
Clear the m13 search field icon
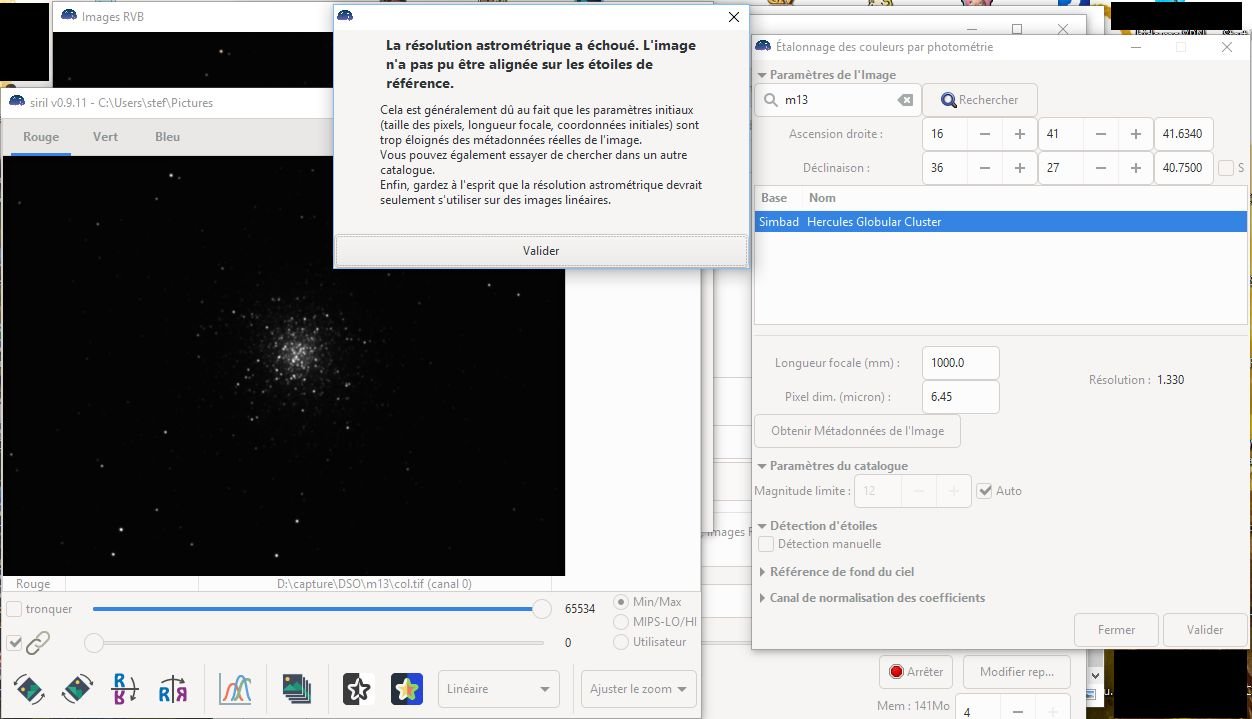[x=904, y=100]
